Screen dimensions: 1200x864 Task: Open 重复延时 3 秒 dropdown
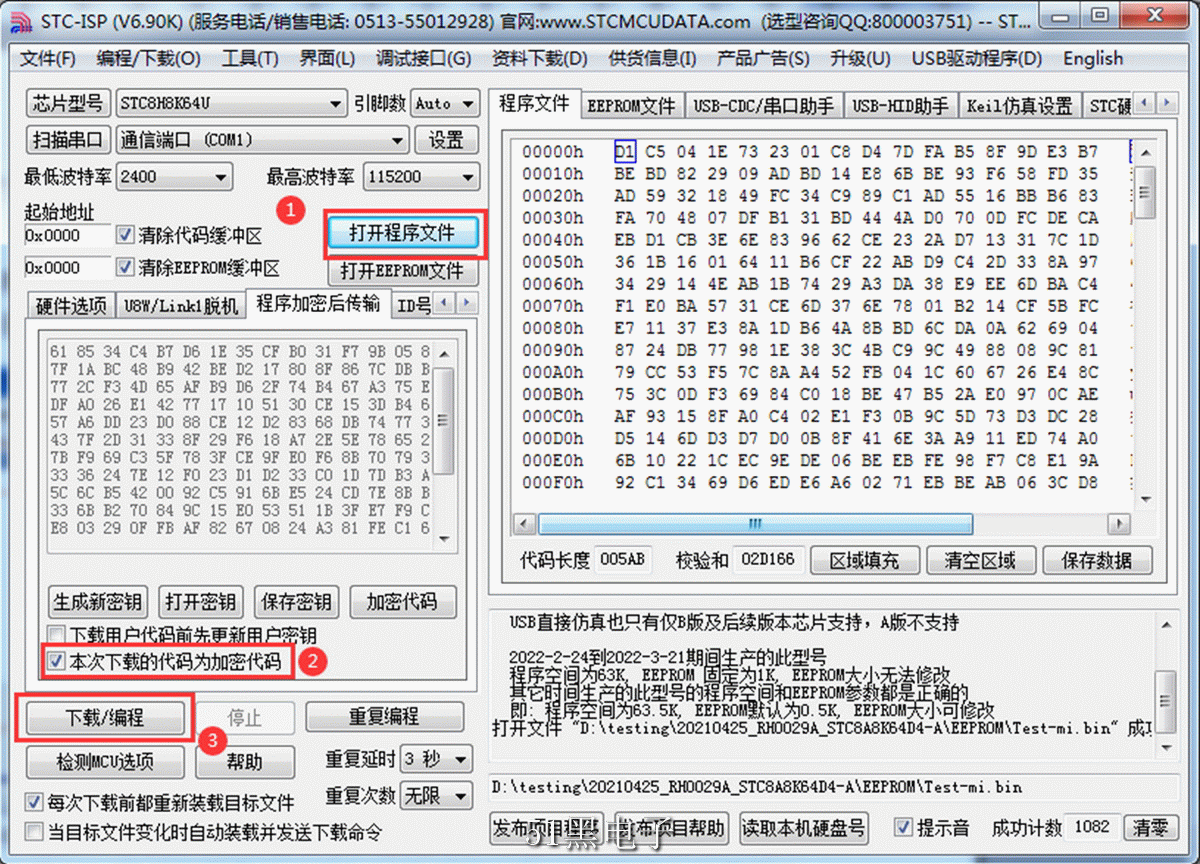click(436, 759)
